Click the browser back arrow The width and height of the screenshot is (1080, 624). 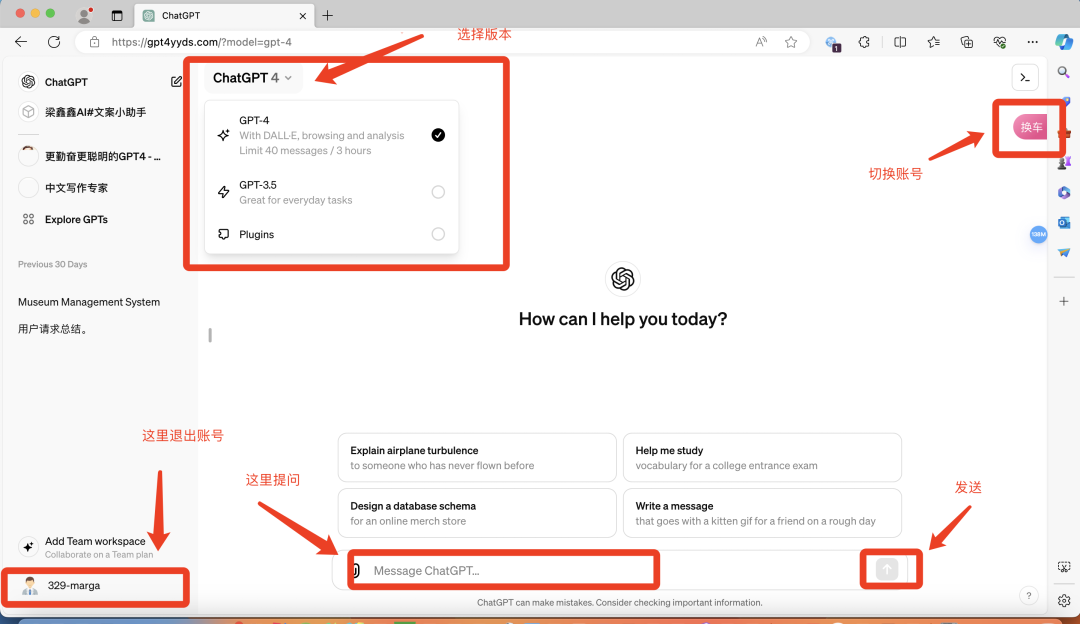(21, 42)
